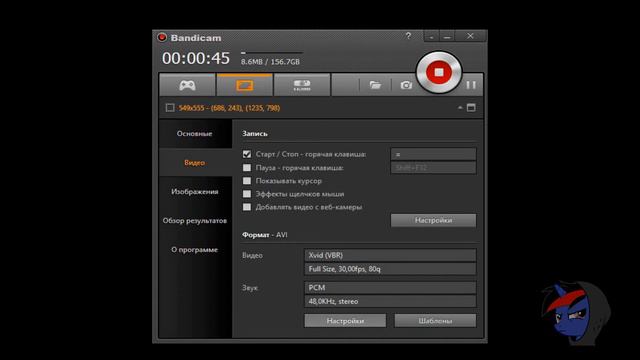Click the 48,0KHz, stereo field
The height and width of the screenshot is (360, 640).
[x=390, y=301]
